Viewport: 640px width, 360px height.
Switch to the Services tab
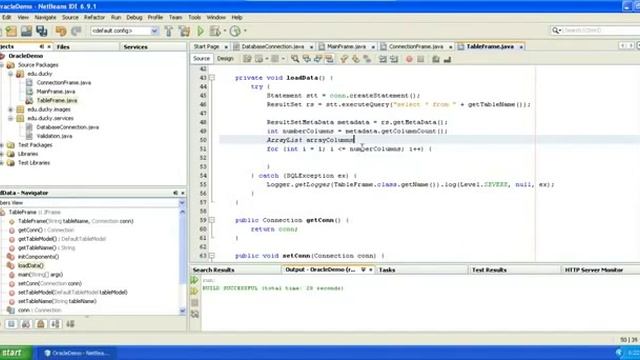[136, 47]
